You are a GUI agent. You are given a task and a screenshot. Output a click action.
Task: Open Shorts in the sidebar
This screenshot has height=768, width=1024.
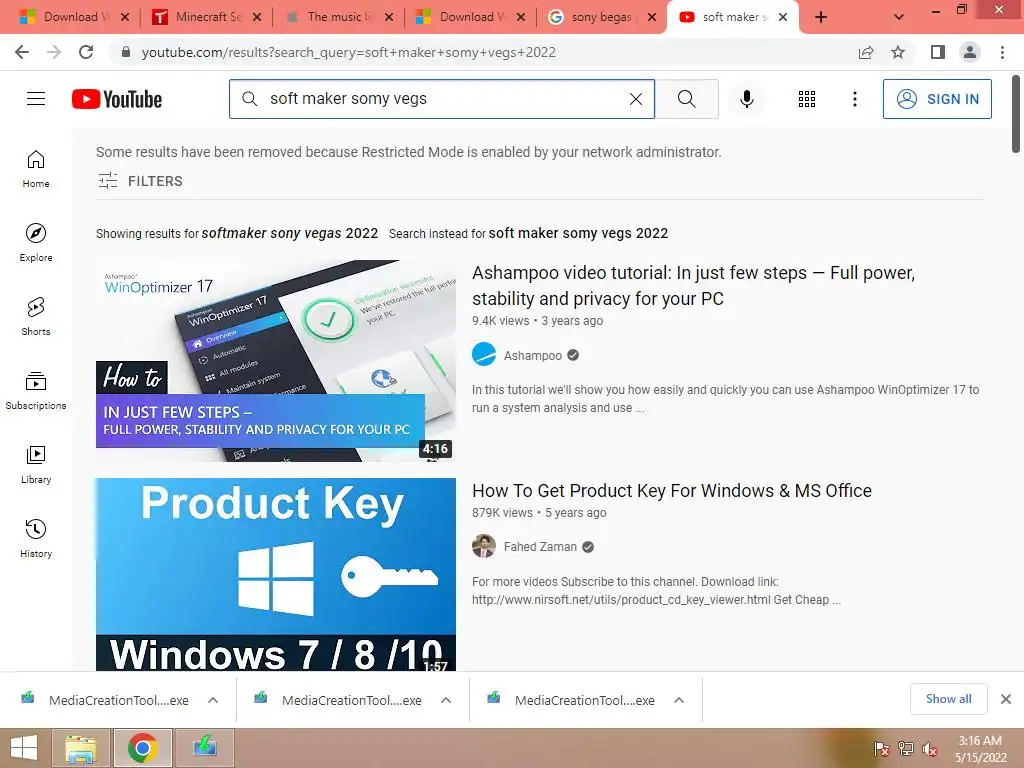point(36,317)
